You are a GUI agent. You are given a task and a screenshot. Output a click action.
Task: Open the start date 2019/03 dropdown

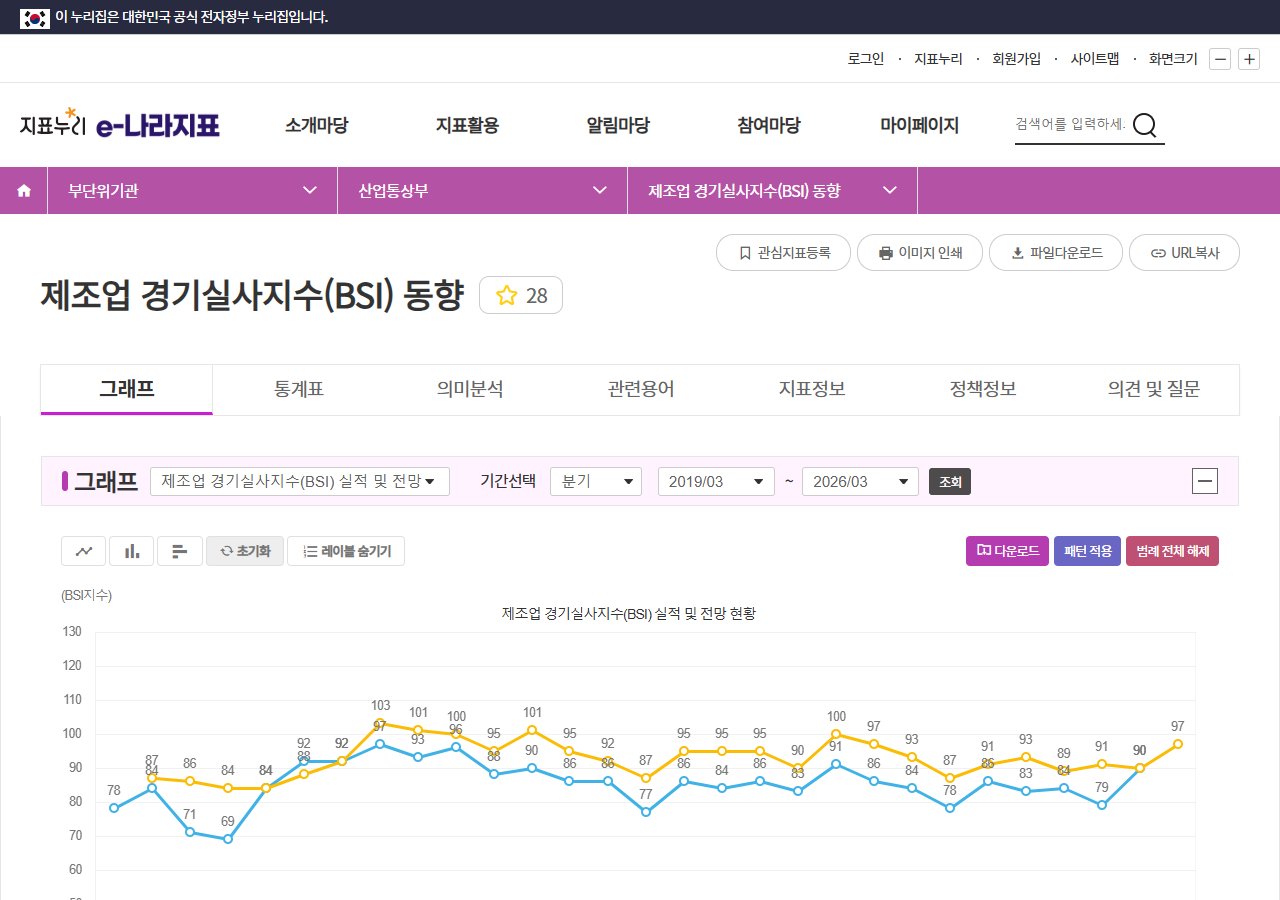click(716, 482)
